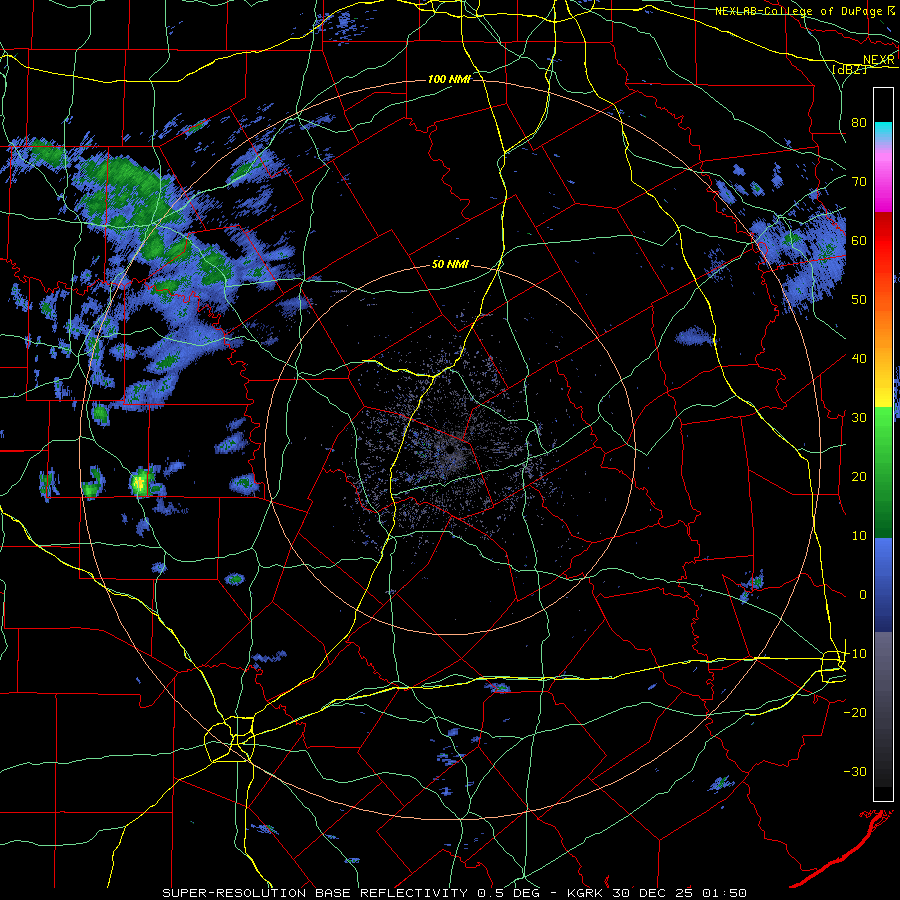
Task: Click the NEXR text near the legend
Action: [x=879, y=60]
